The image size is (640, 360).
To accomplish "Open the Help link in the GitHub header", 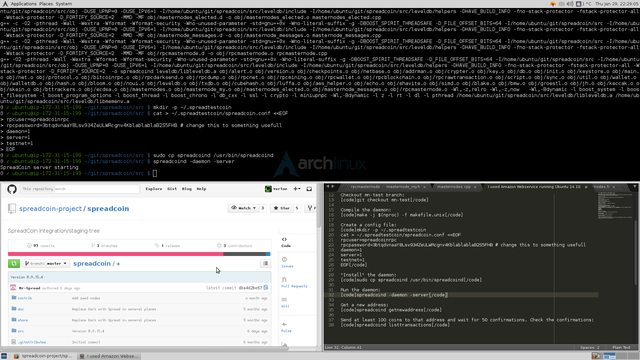I will pyautogui.click(x=201, y=189).
